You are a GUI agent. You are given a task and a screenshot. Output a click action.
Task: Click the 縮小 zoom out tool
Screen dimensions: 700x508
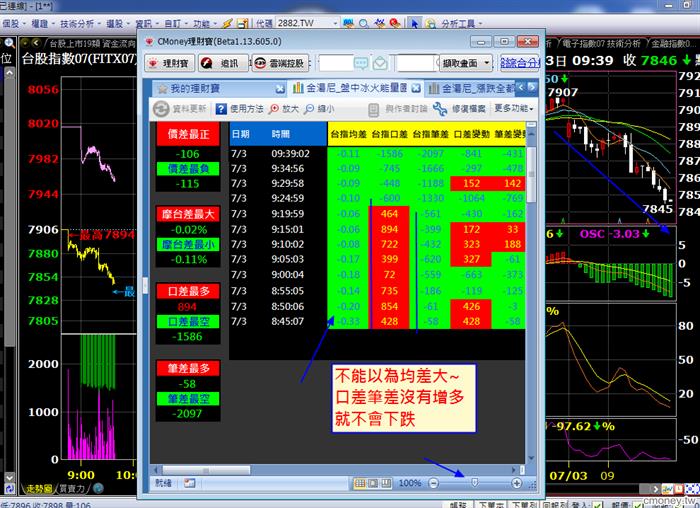click(x=319, y=109)
